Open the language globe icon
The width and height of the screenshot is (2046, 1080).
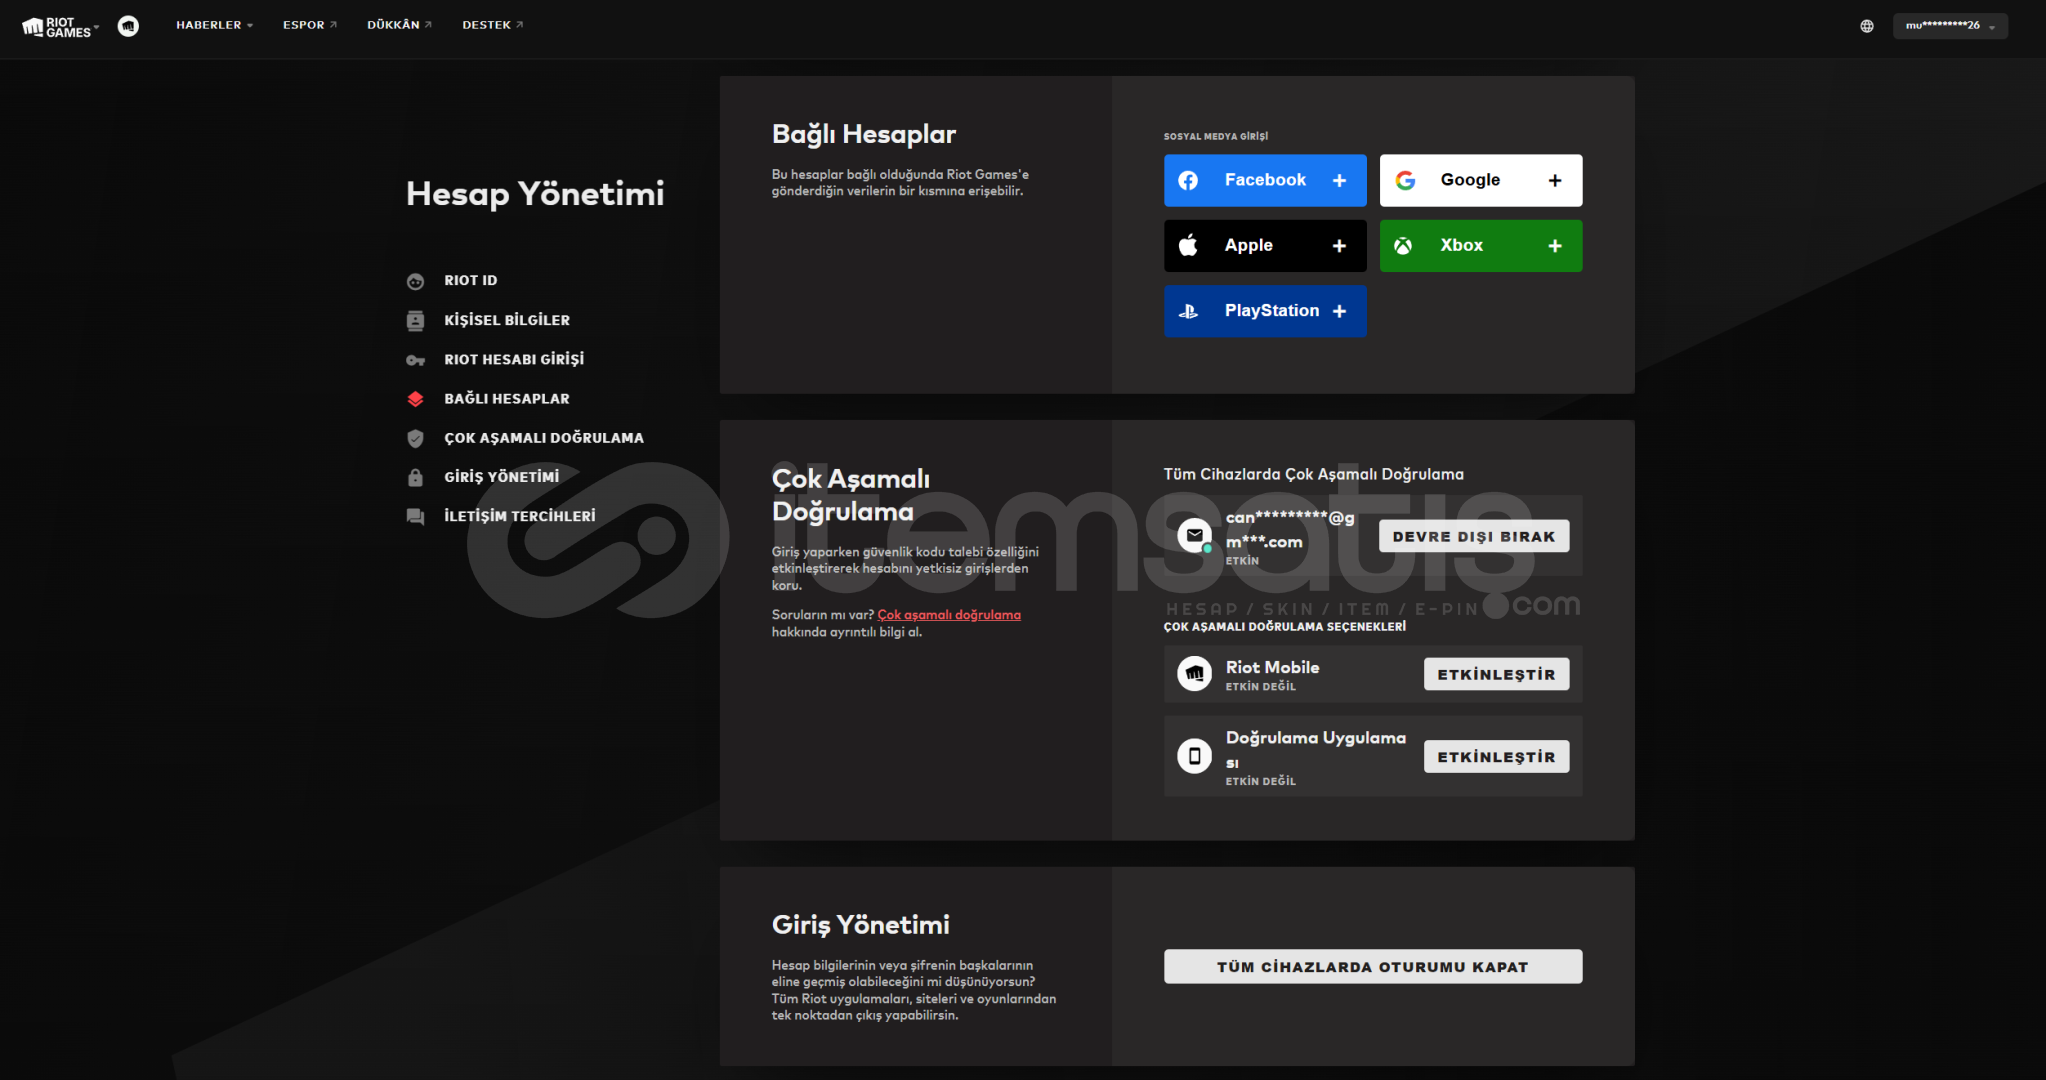1866,26
